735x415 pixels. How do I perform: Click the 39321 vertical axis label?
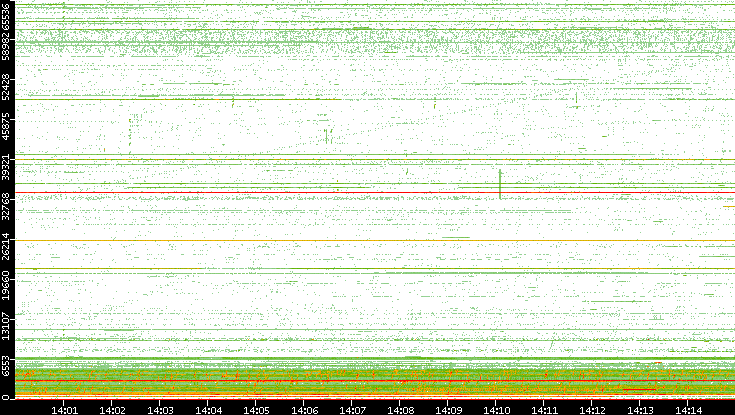[x=5, y=166]
